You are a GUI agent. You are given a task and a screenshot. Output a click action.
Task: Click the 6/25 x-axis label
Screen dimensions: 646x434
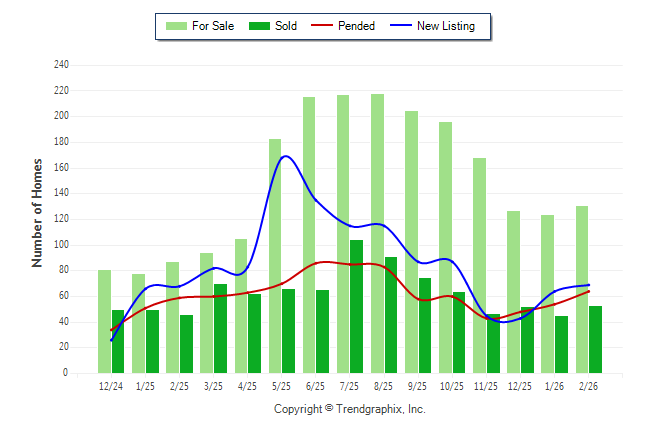[315, 386]
